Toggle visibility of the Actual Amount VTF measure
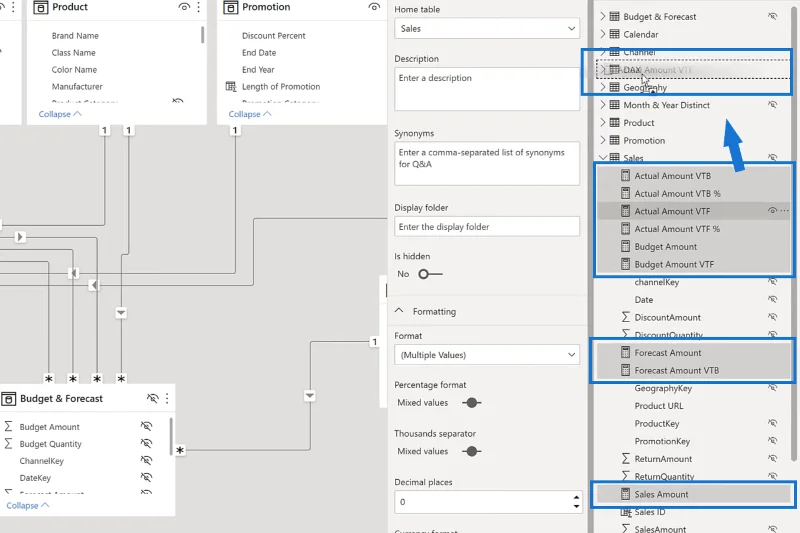Image resolution: width=800 pixels, height=533 pixels. (x=772, y=211)
